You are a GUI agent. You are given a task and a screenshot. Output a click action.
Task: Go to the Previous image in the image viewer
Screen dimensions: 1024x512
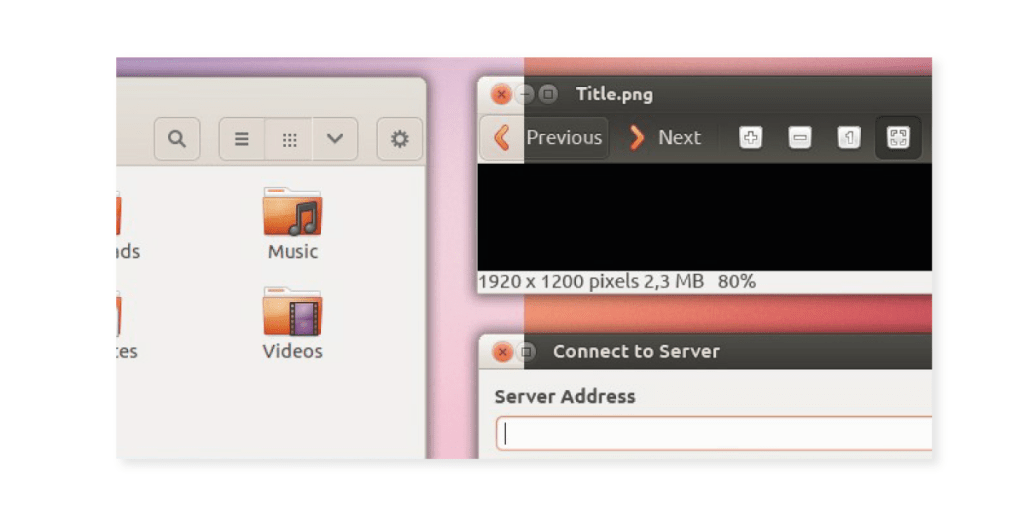tap(544, 138)
